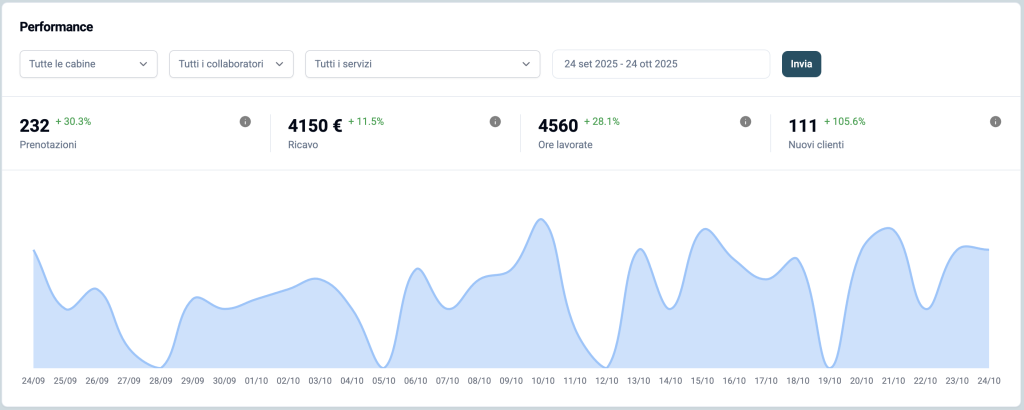This screenshot has height=410, width=1024.
Task: Click the chart low point at 28/09
Action: pyautogui.click(x=160, y=366)
